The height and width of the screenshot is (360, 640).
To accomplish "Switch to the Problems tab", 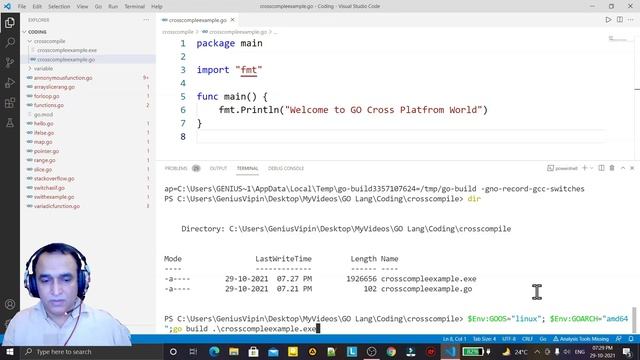I will (x=176, y=168).
